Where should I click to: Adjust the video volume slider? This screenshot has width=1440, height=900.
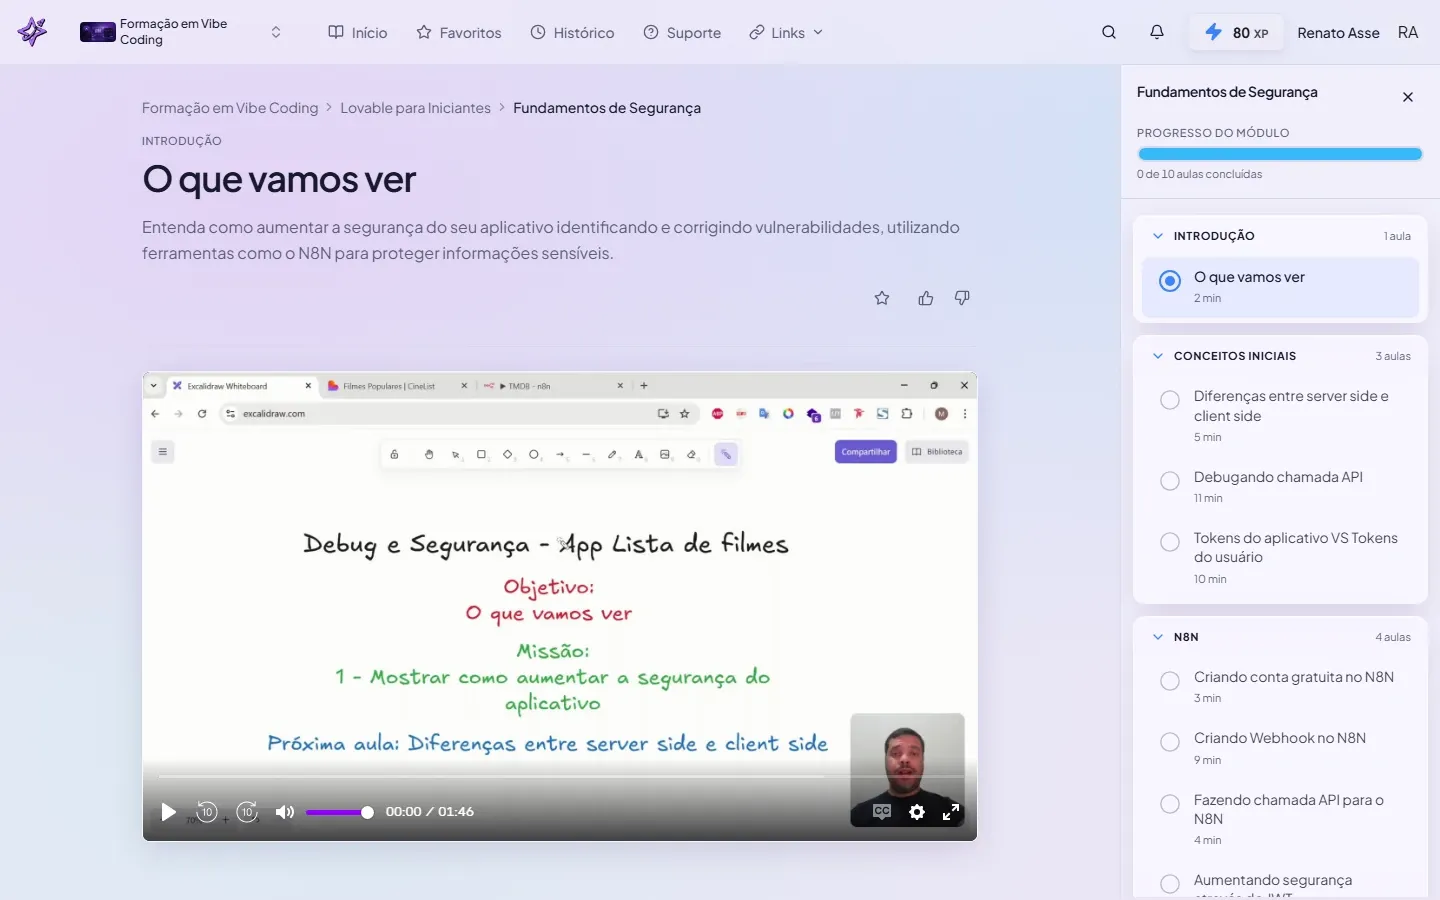point(340,812)
